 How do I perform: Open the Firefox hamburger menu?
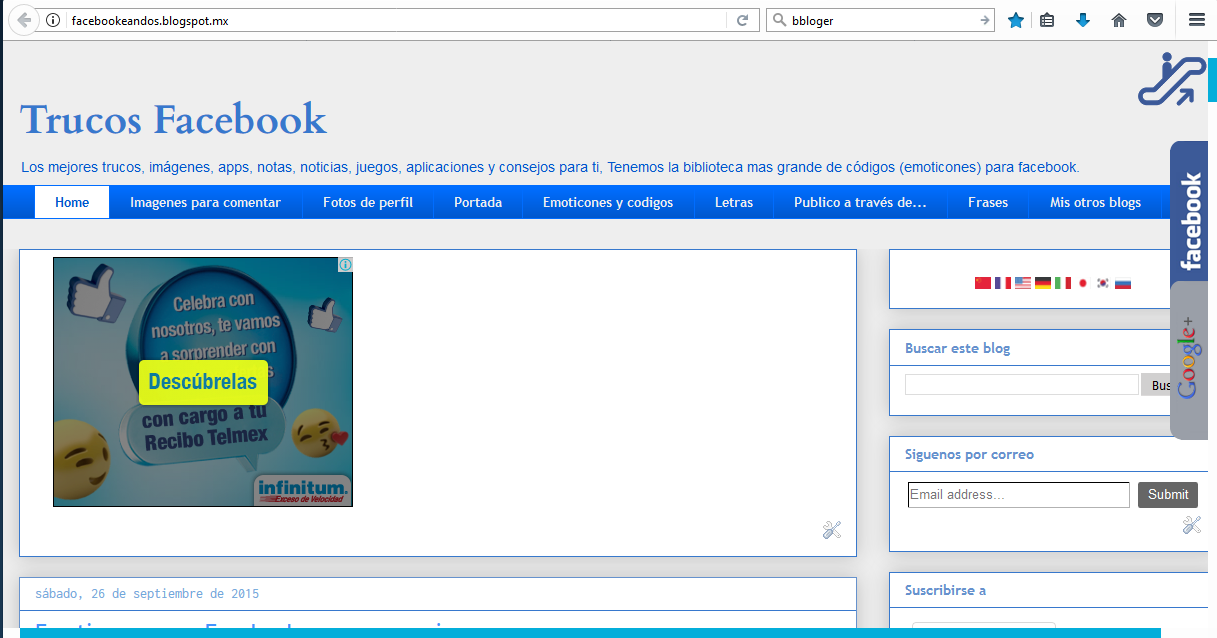(1197, 20)
